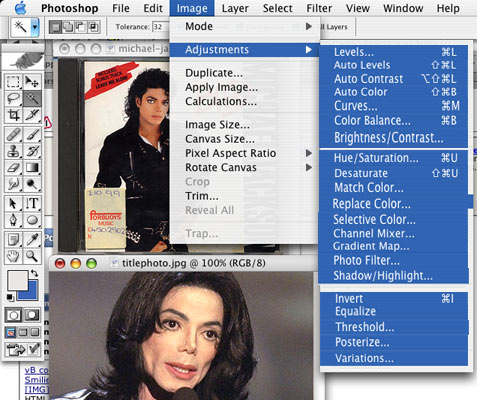Screen dimensions: 477x400
Task: Select the Clone Stamp tool
Action: coord(13,151)
